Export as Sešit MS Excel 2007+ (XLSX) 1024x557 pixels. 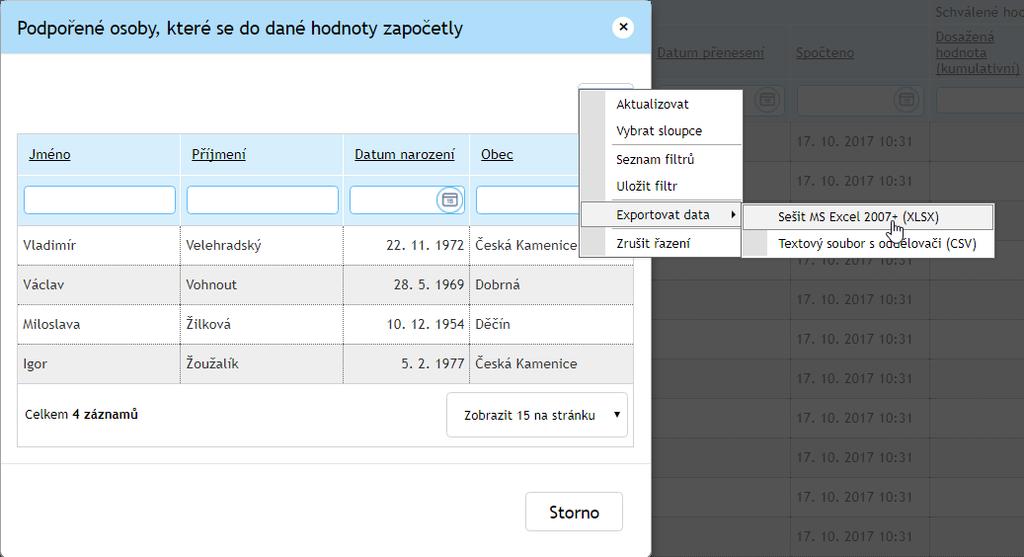pyautogui.click(x=868, y=217)
